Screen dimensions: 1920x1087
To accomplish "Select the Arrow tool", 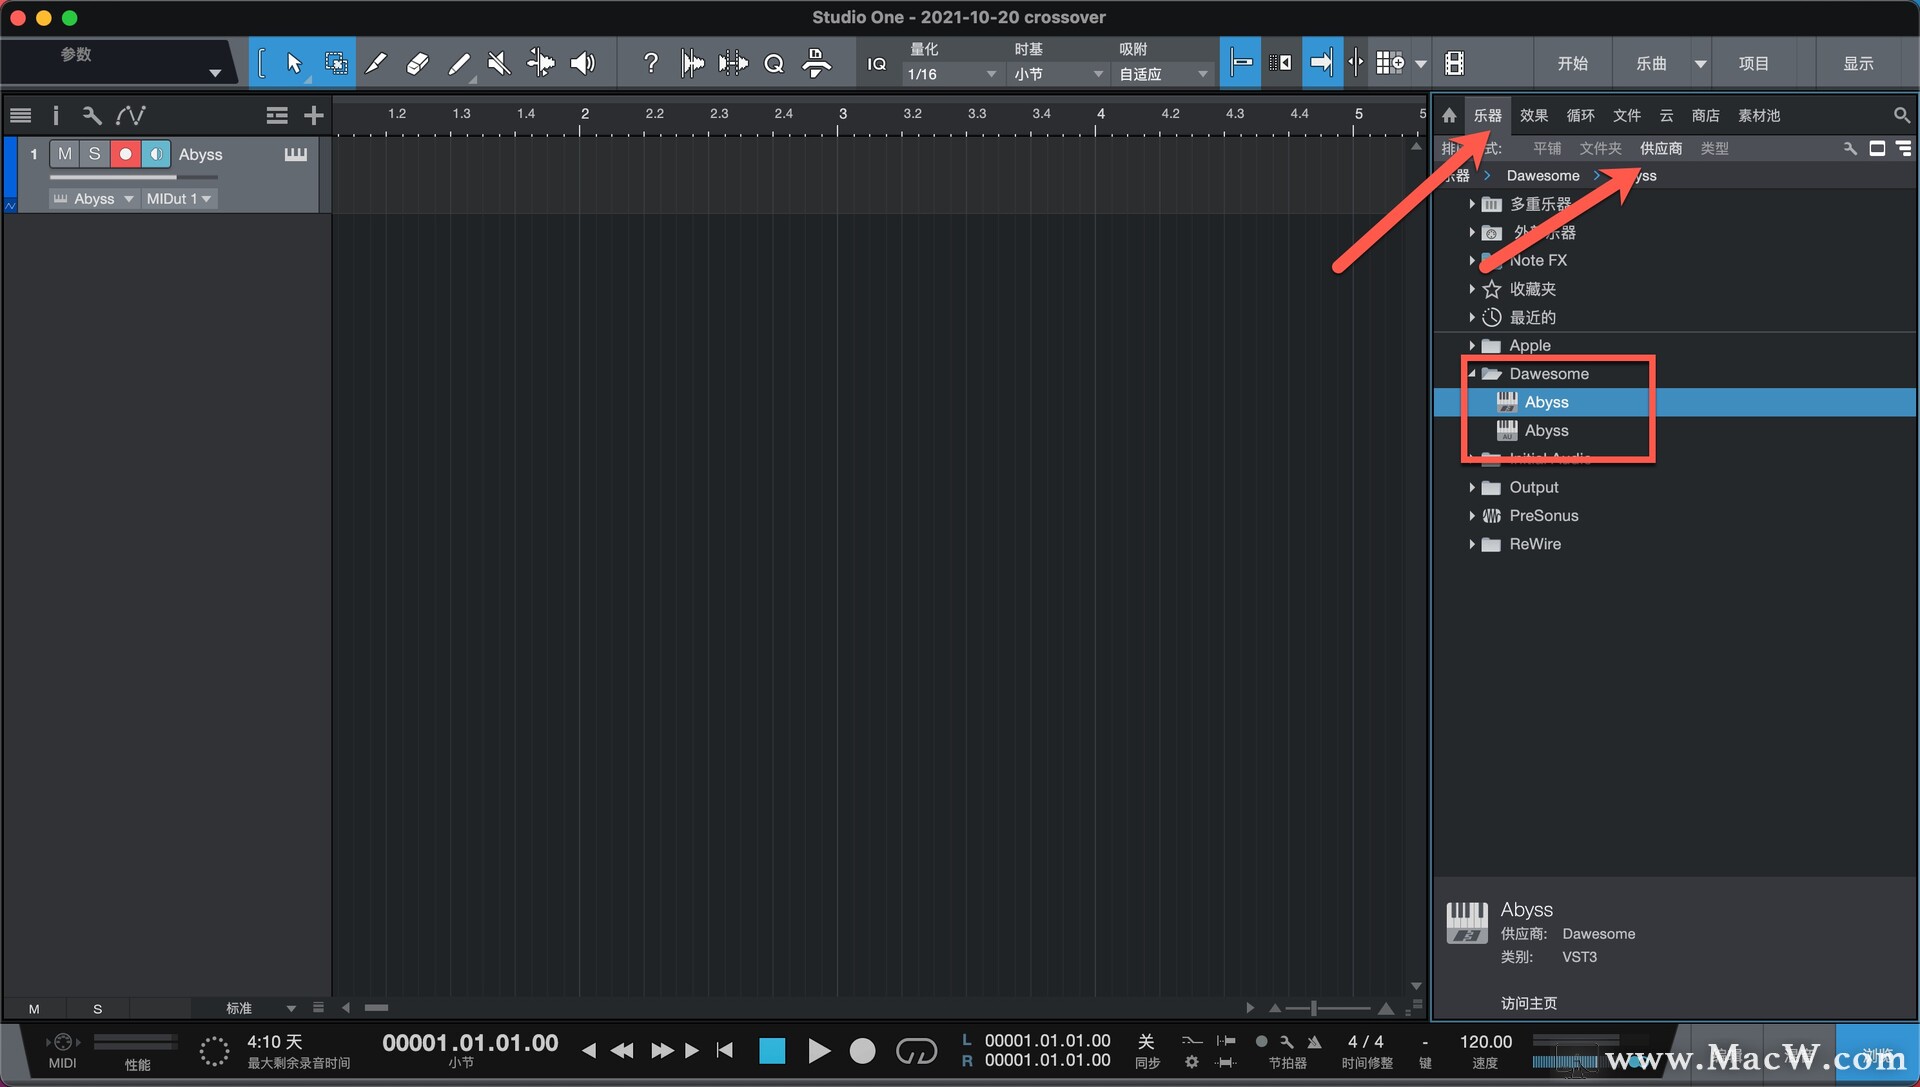I will point(293,64).
